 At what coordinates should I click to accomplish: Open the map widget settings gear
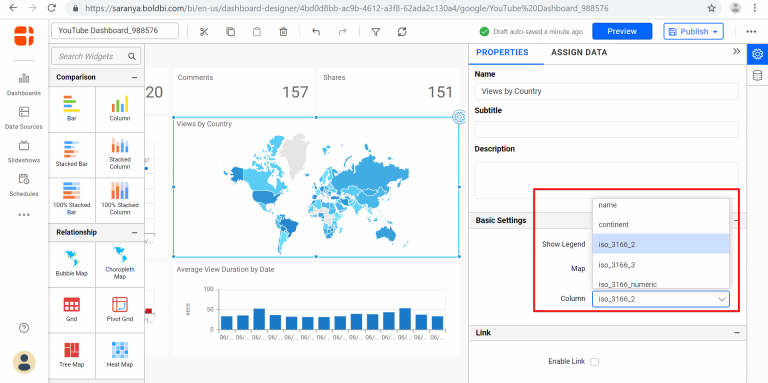coord(459,117)
